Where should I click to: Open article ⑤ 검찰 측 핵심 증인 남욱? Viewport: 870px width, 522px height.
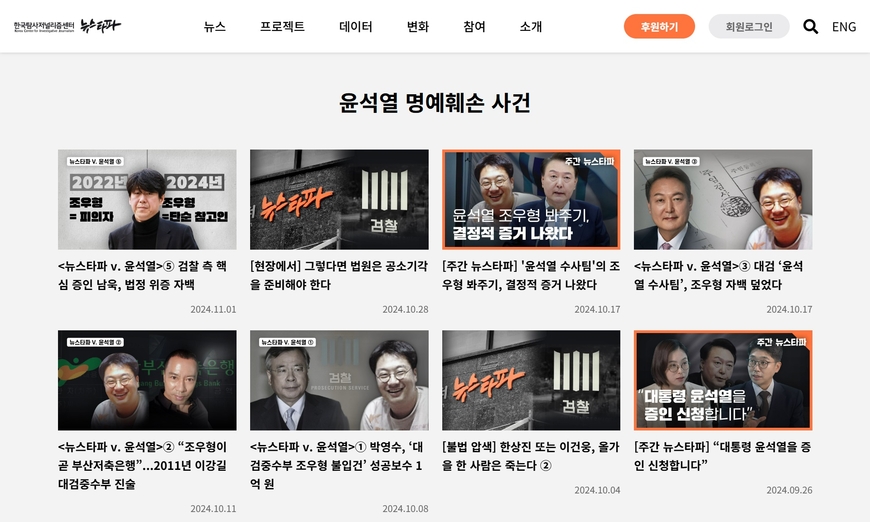(x=143, y=275)
